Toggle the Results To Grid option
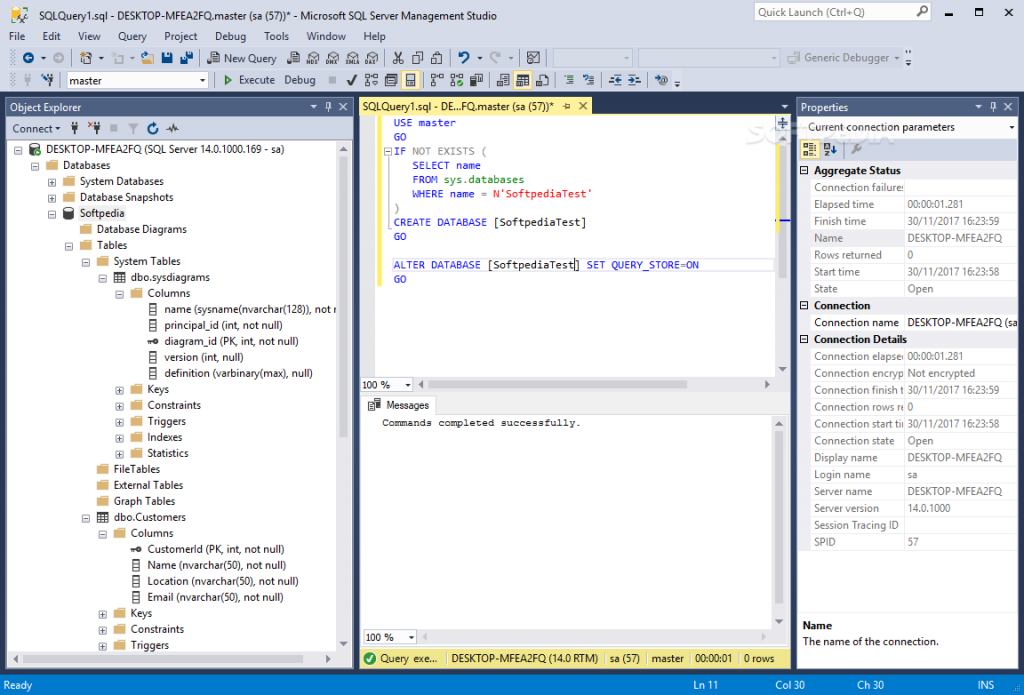Image resolution: width=1024 pixels, height=695 pixels. click(523, 78)
